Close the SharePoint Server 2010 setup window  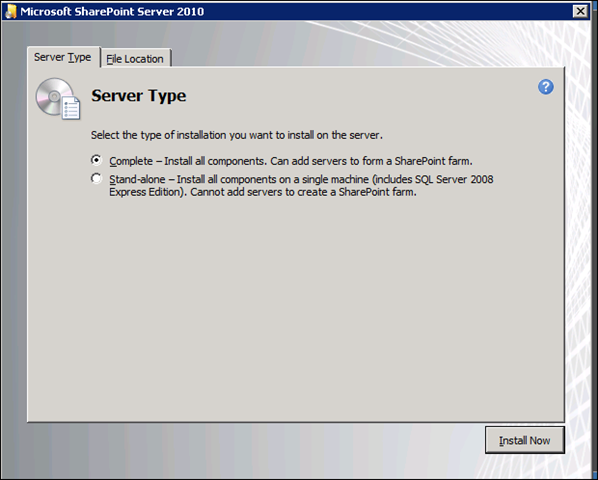[x=580, y=11]
